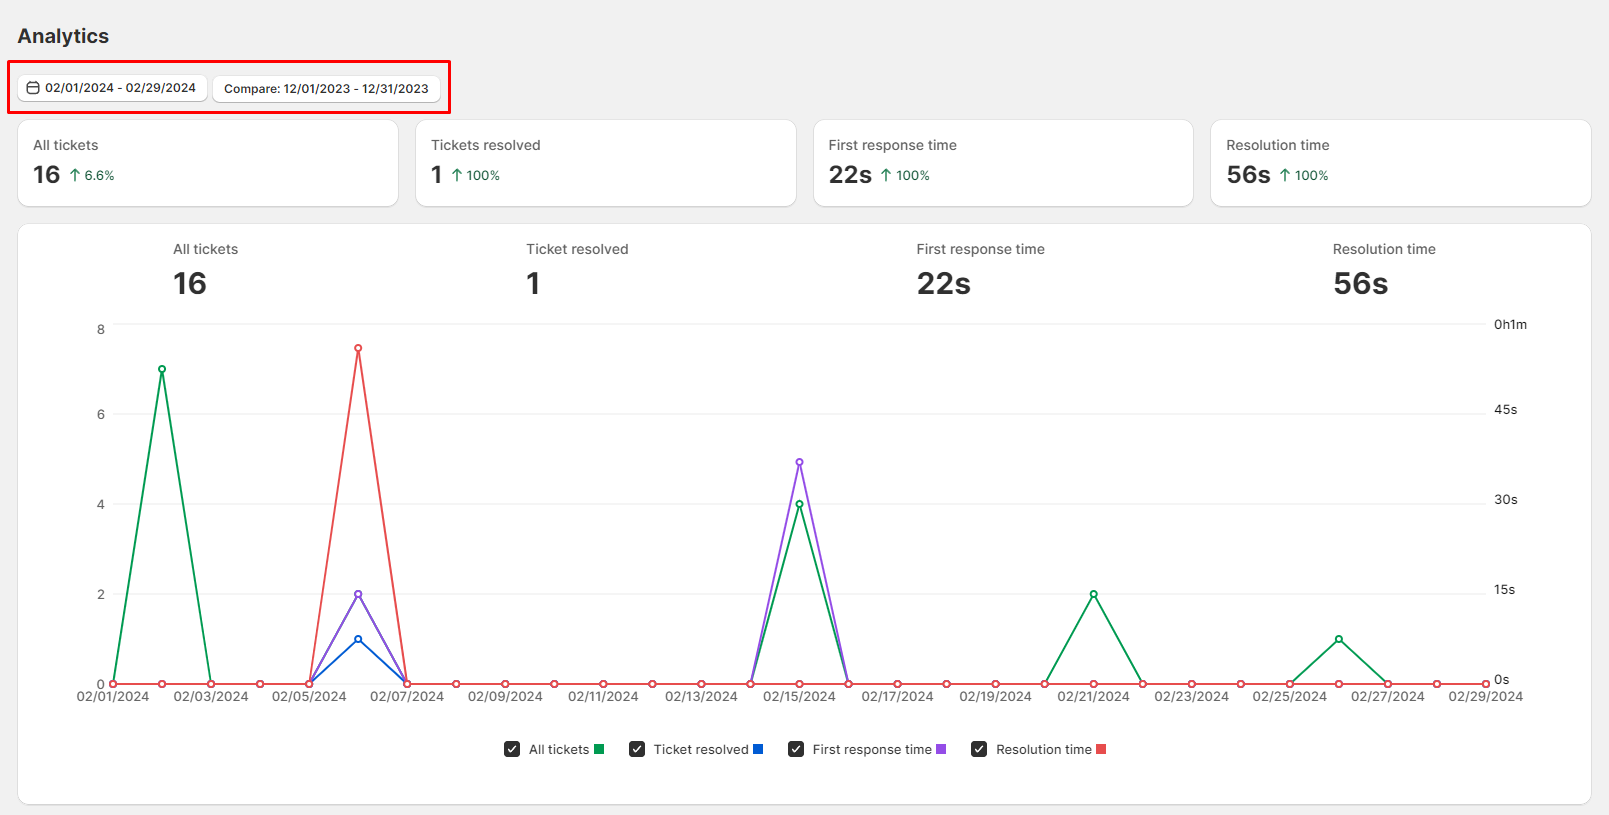This screenshot has height=815, width=1609.
Task: Click the green All tickets color swatch
Action: click(599, 749)
